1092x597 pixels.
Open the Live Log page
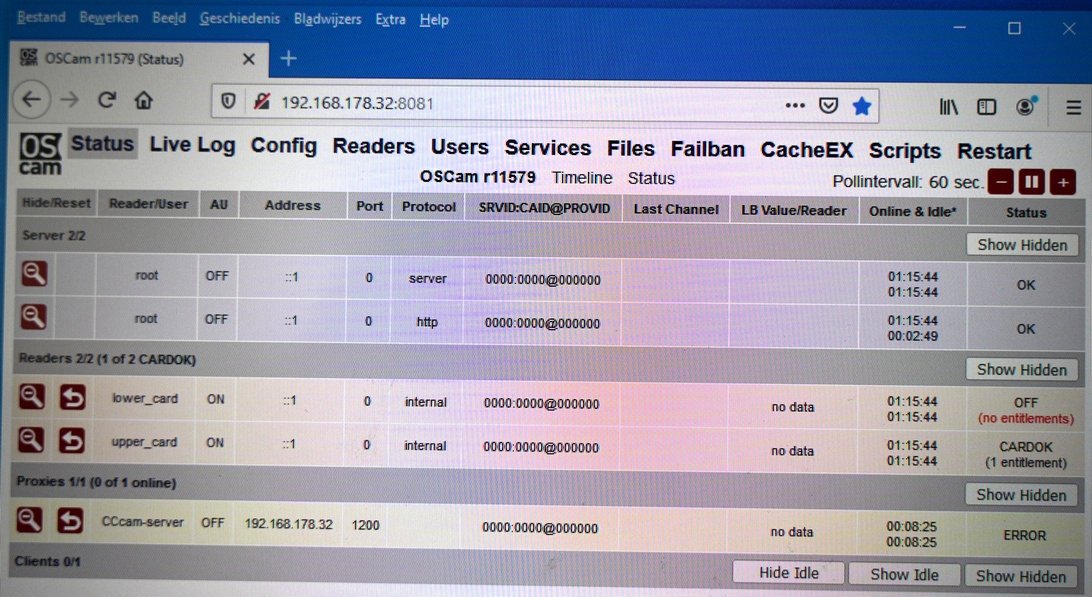point(192,145)
